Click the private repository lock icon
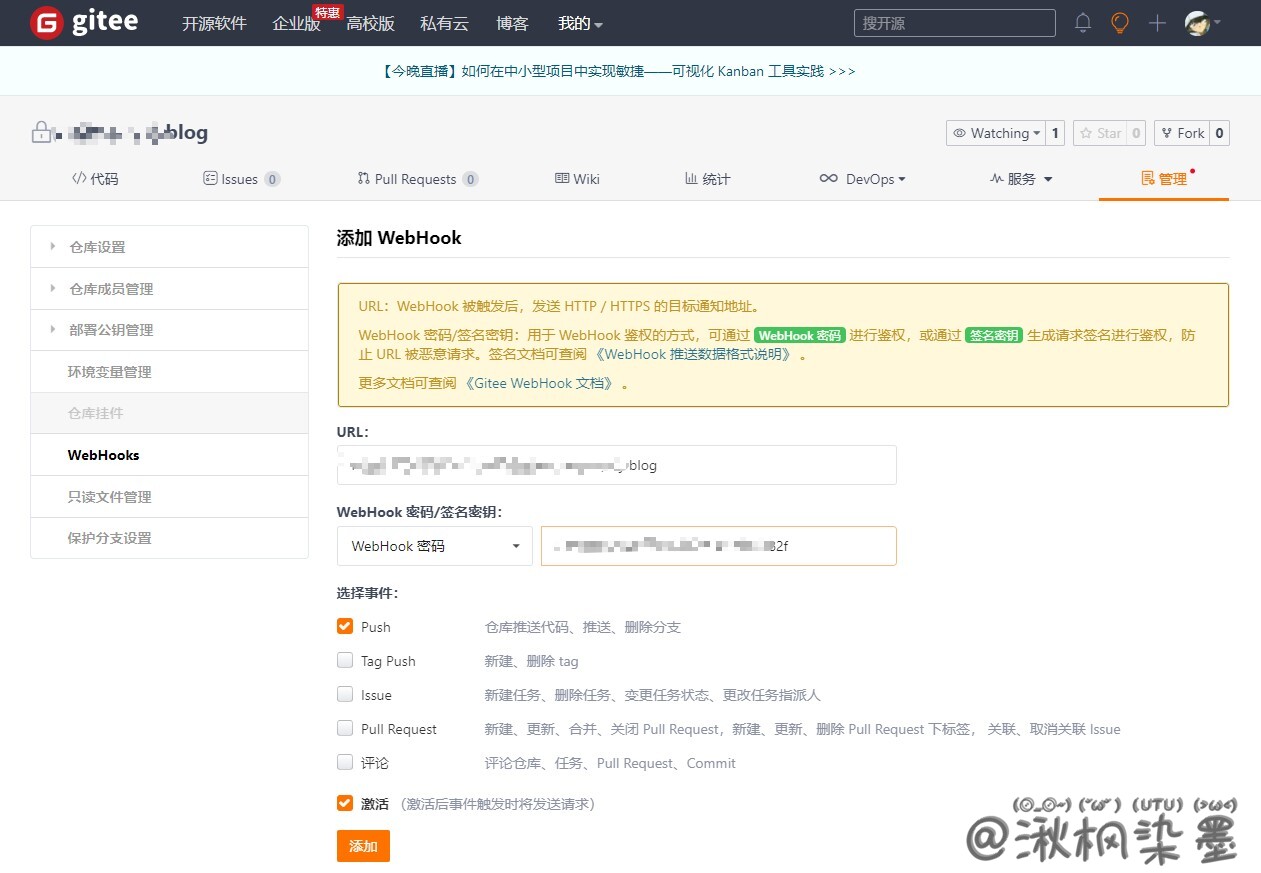The image size is (1261, 873). pos(41,133)
